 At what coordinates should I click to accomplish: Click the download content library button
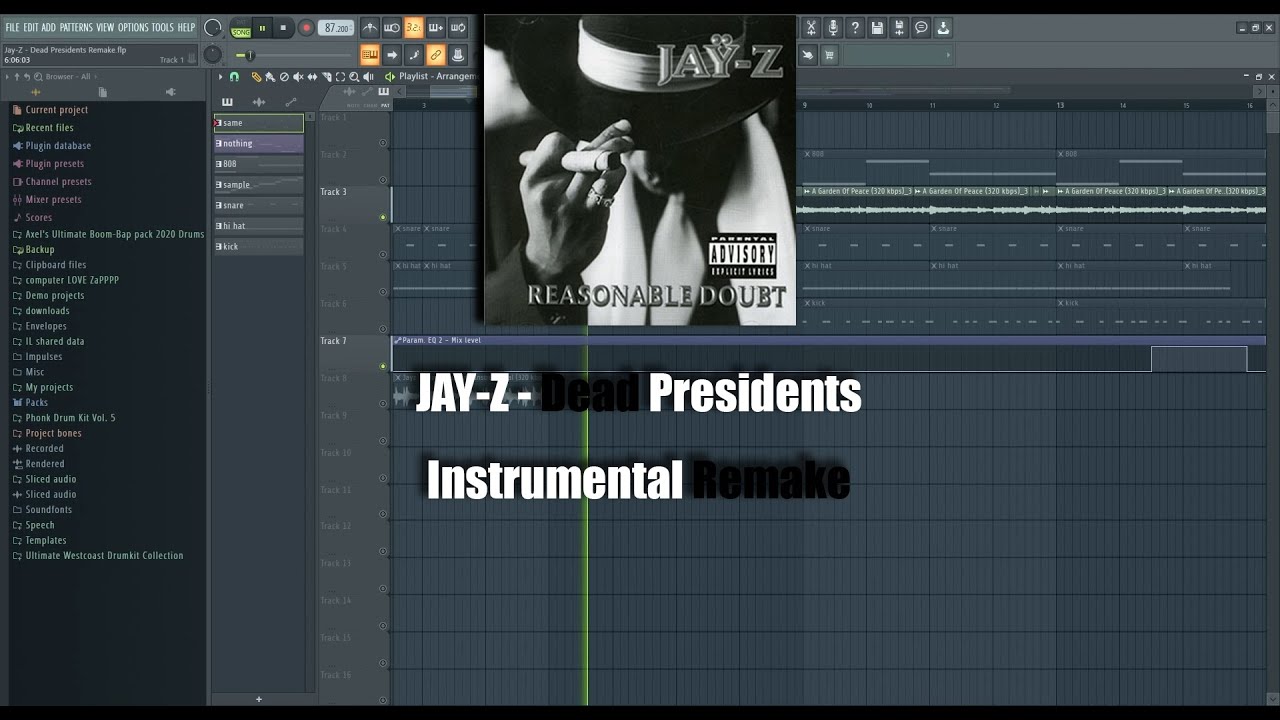(943, 28)
